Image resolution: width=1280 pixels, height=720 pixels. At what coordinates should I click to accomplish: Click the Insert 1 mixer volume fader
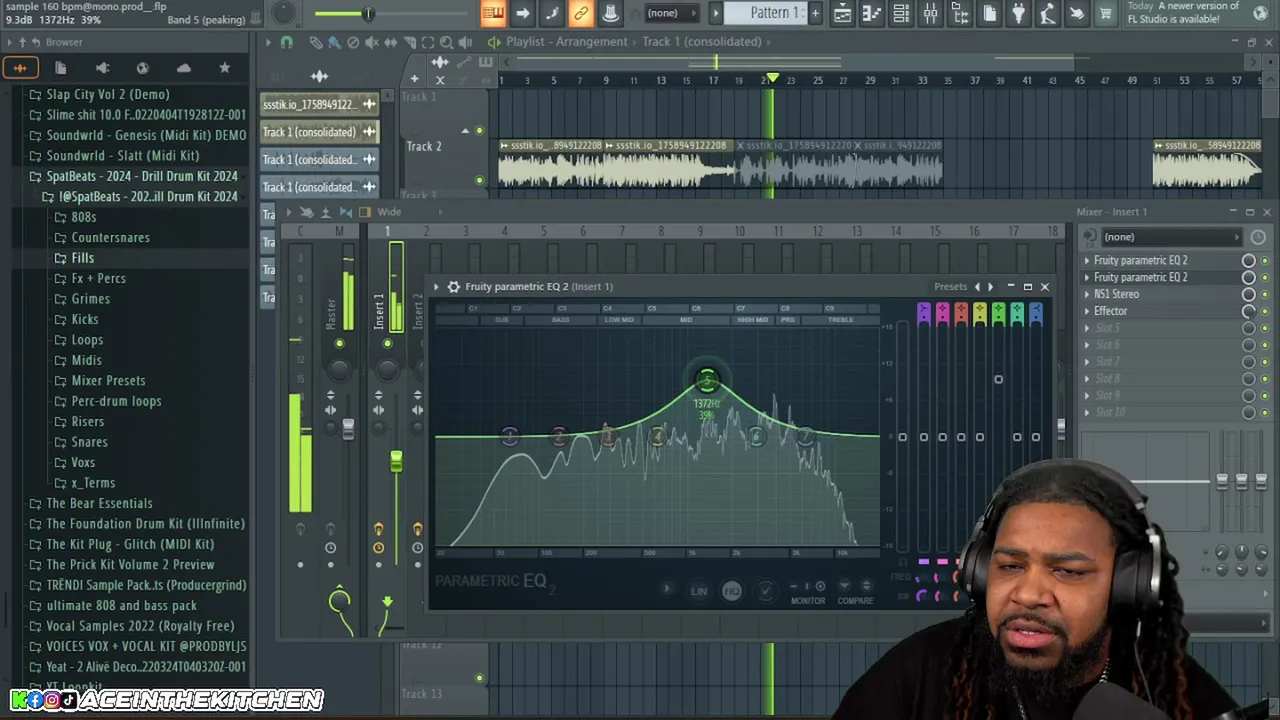coord(396,461)
